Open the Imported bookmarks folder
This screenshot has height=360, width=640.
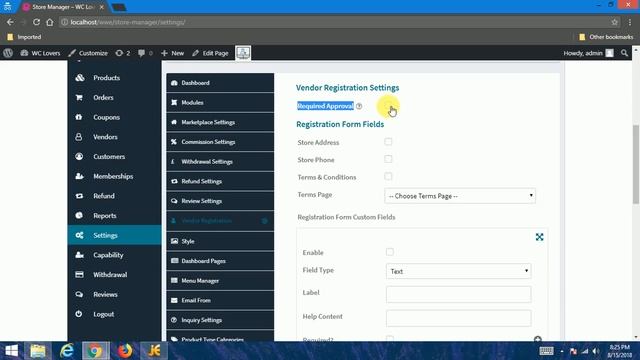coord(24,37)
